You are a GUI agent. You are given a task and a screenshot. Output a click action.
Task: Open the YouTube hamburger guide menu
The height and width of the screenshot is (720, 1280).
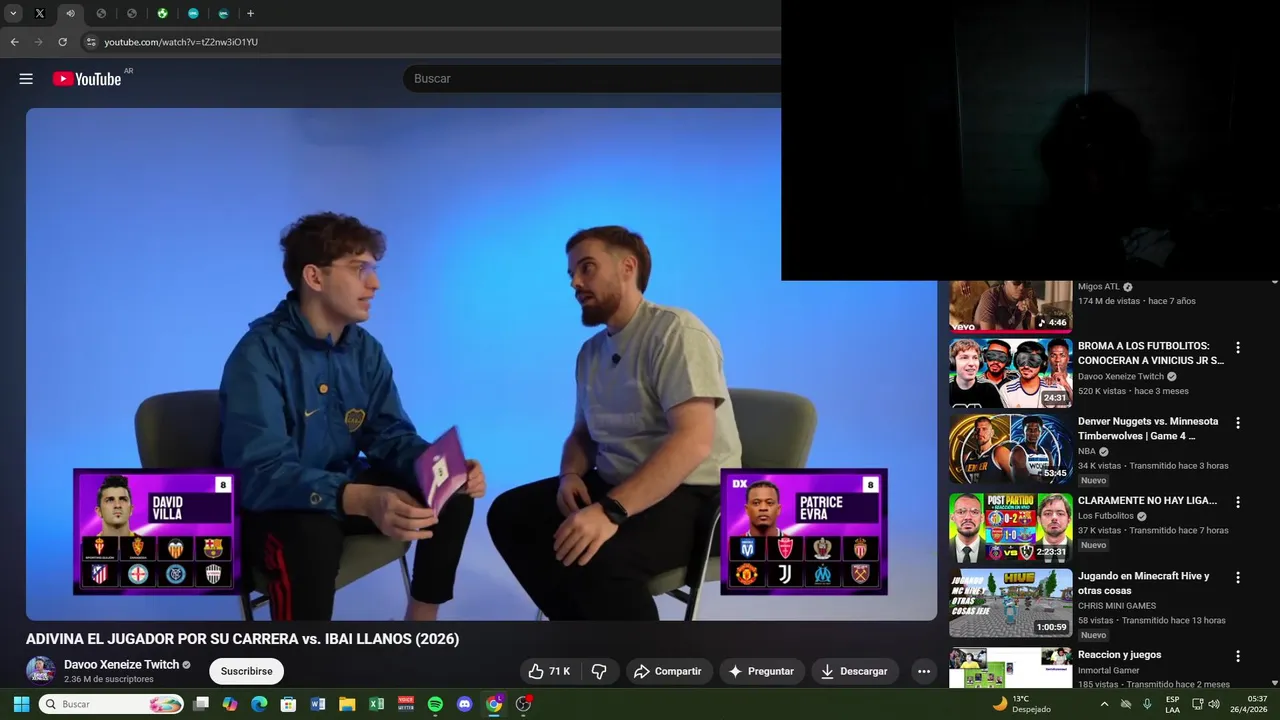coord(26,79)
